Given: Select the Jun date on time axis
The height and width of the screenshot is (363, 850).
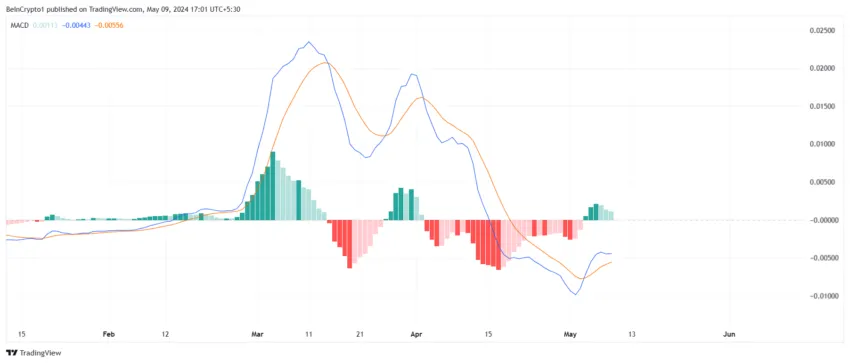Looking at the screenshot, I should click(729, 334).
